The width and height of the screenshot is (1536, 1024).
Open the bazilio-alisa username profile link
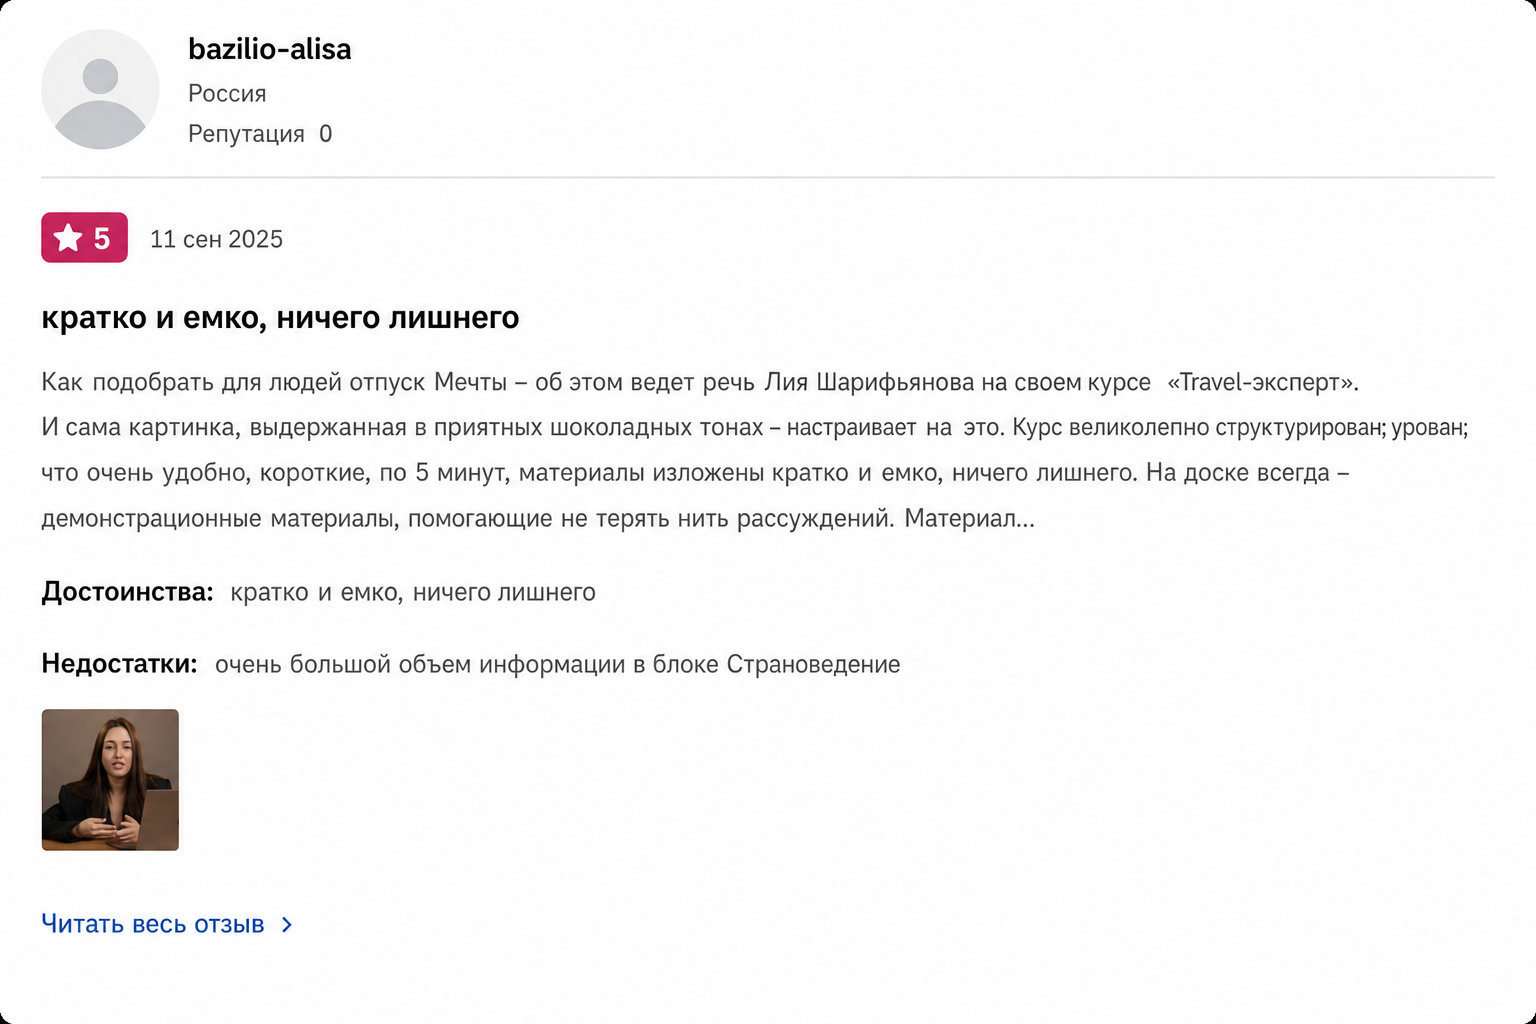point(270,49)
